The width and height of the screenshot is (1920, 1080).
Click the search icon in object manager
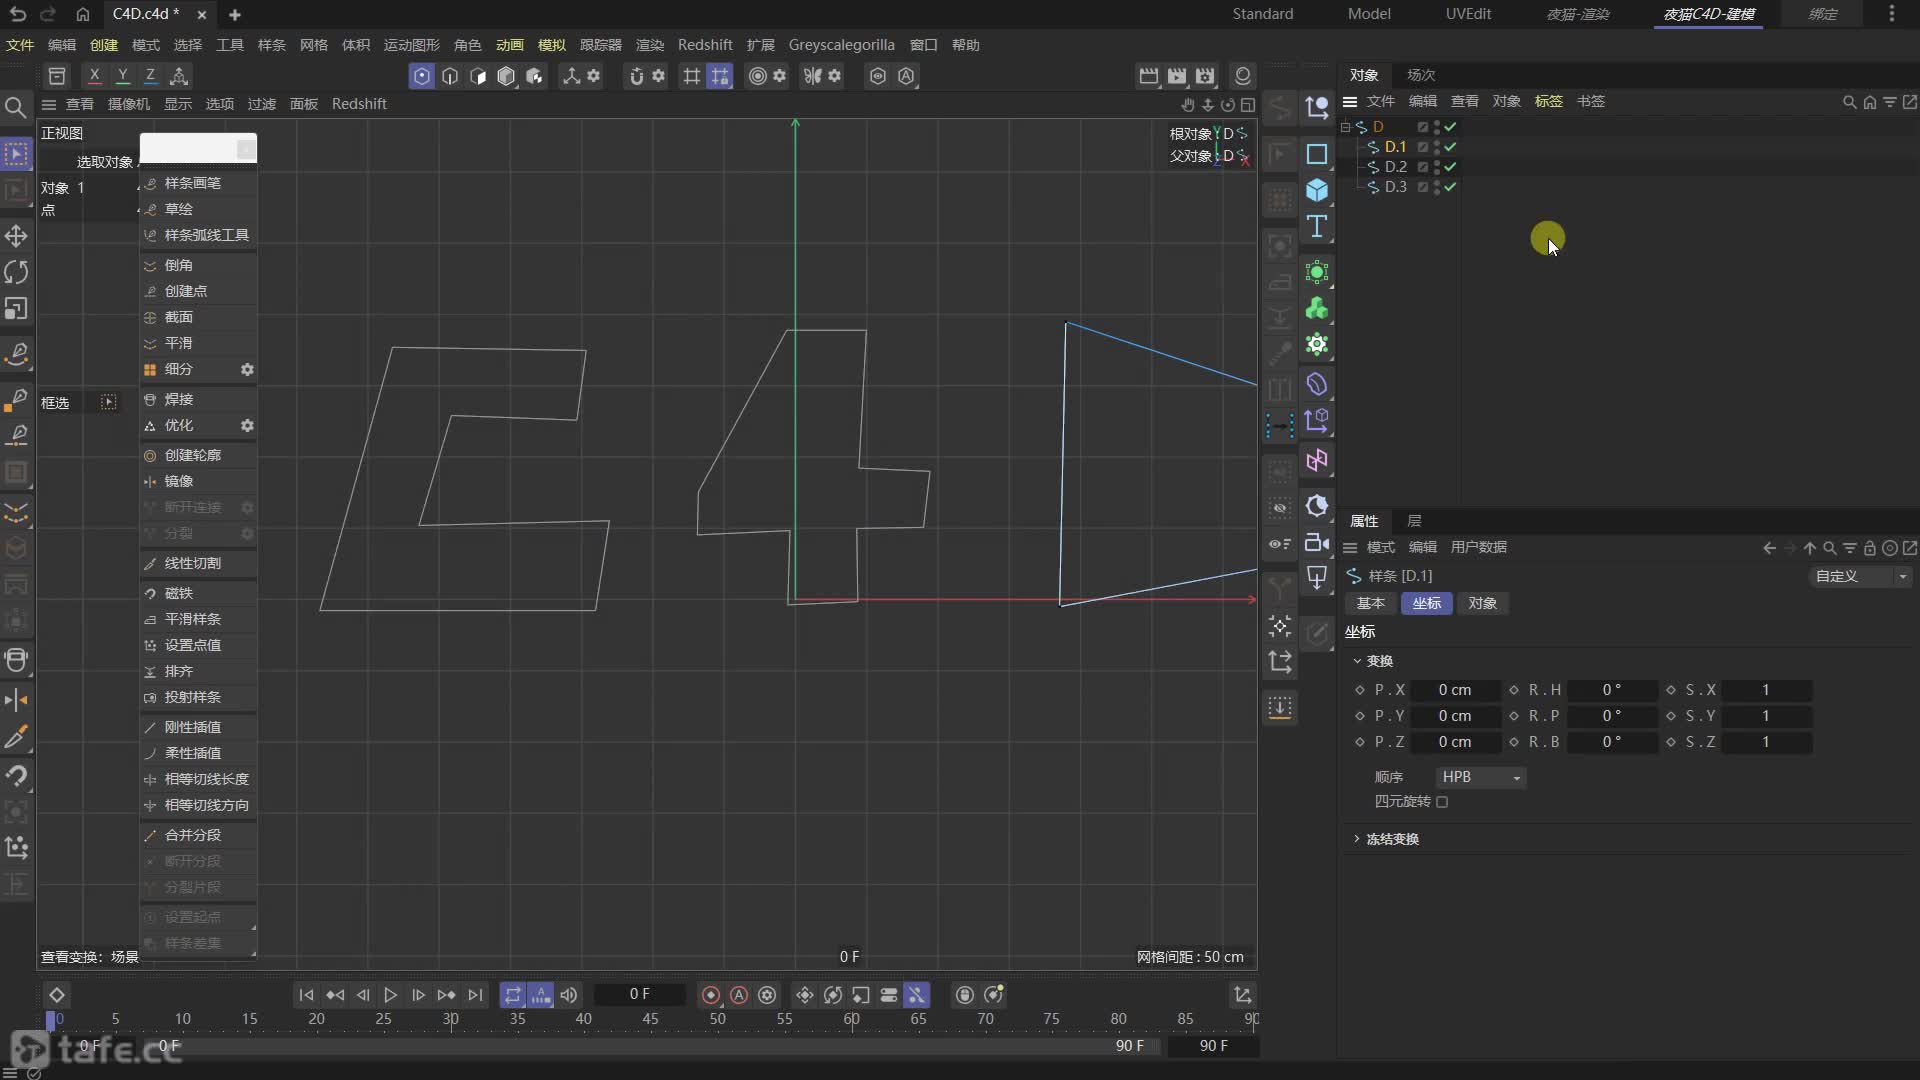tap(1849, 102)
